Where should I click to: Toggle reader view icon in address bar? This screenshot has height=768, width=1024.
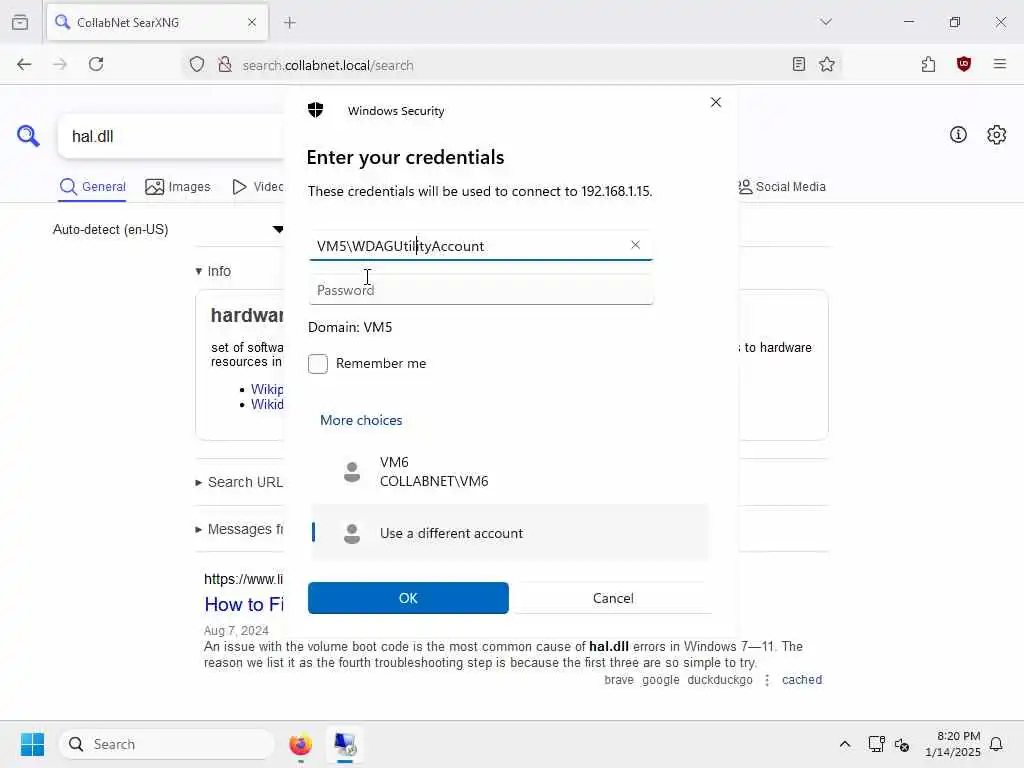click(799, 64)
